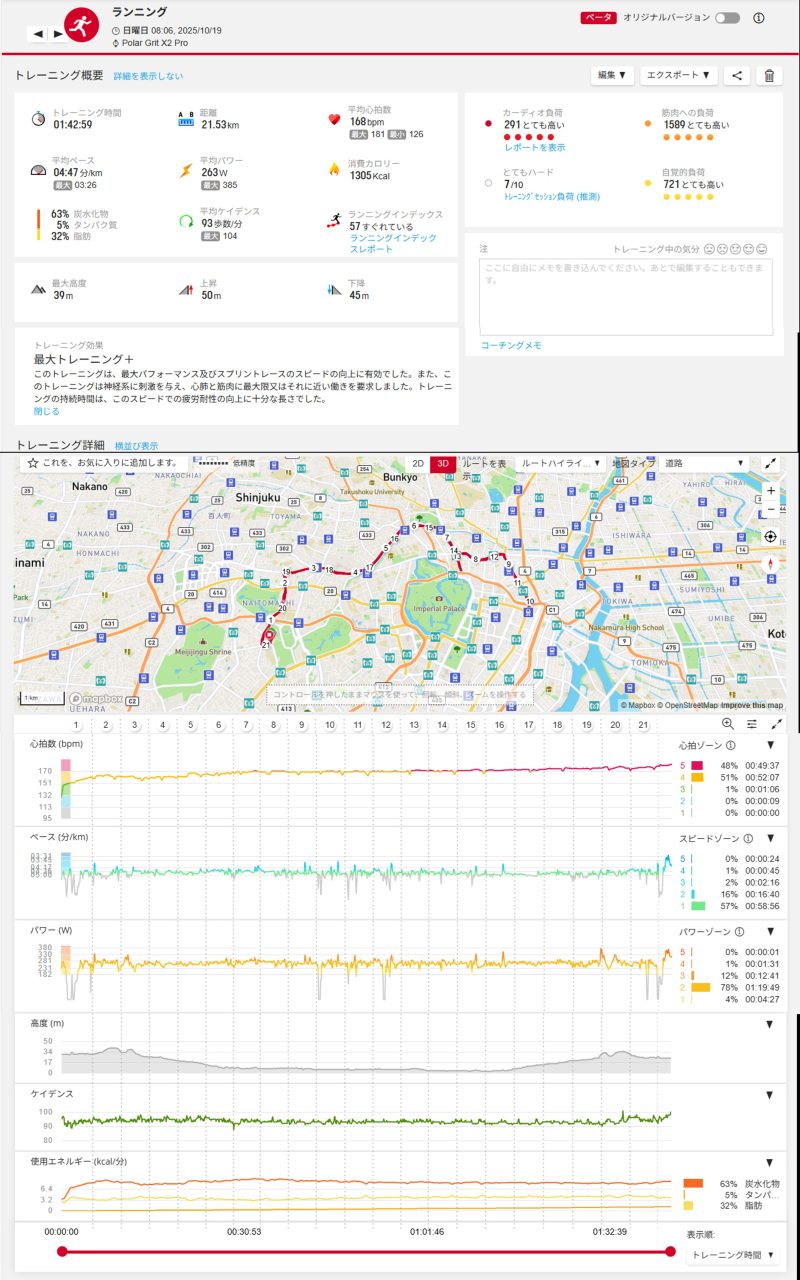
Task: Select the 3D map view button
Action: [443, 464]
